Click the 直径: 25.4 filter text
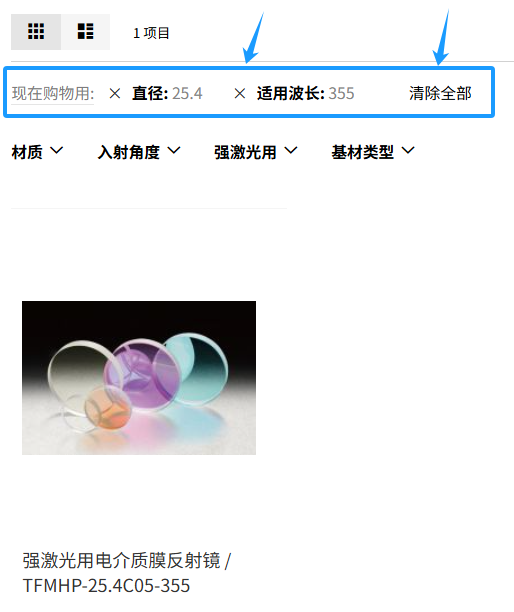Screen dimensions: 514x612 pos(167,94)
